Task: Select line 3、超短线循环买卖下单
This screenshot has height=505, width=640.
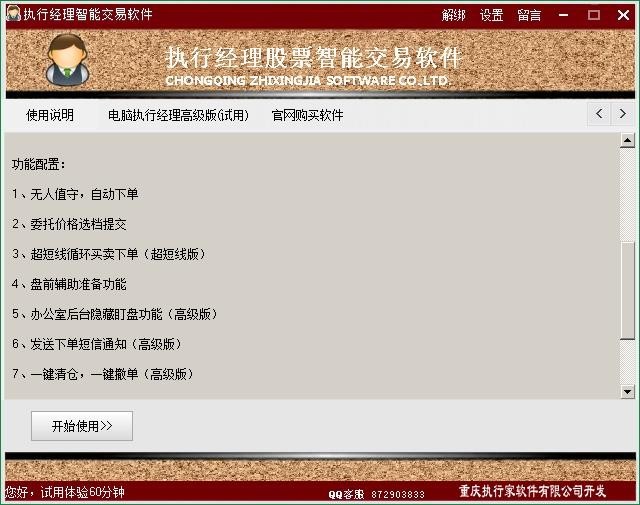Action: pyautogui.click(x=109, y=254)
